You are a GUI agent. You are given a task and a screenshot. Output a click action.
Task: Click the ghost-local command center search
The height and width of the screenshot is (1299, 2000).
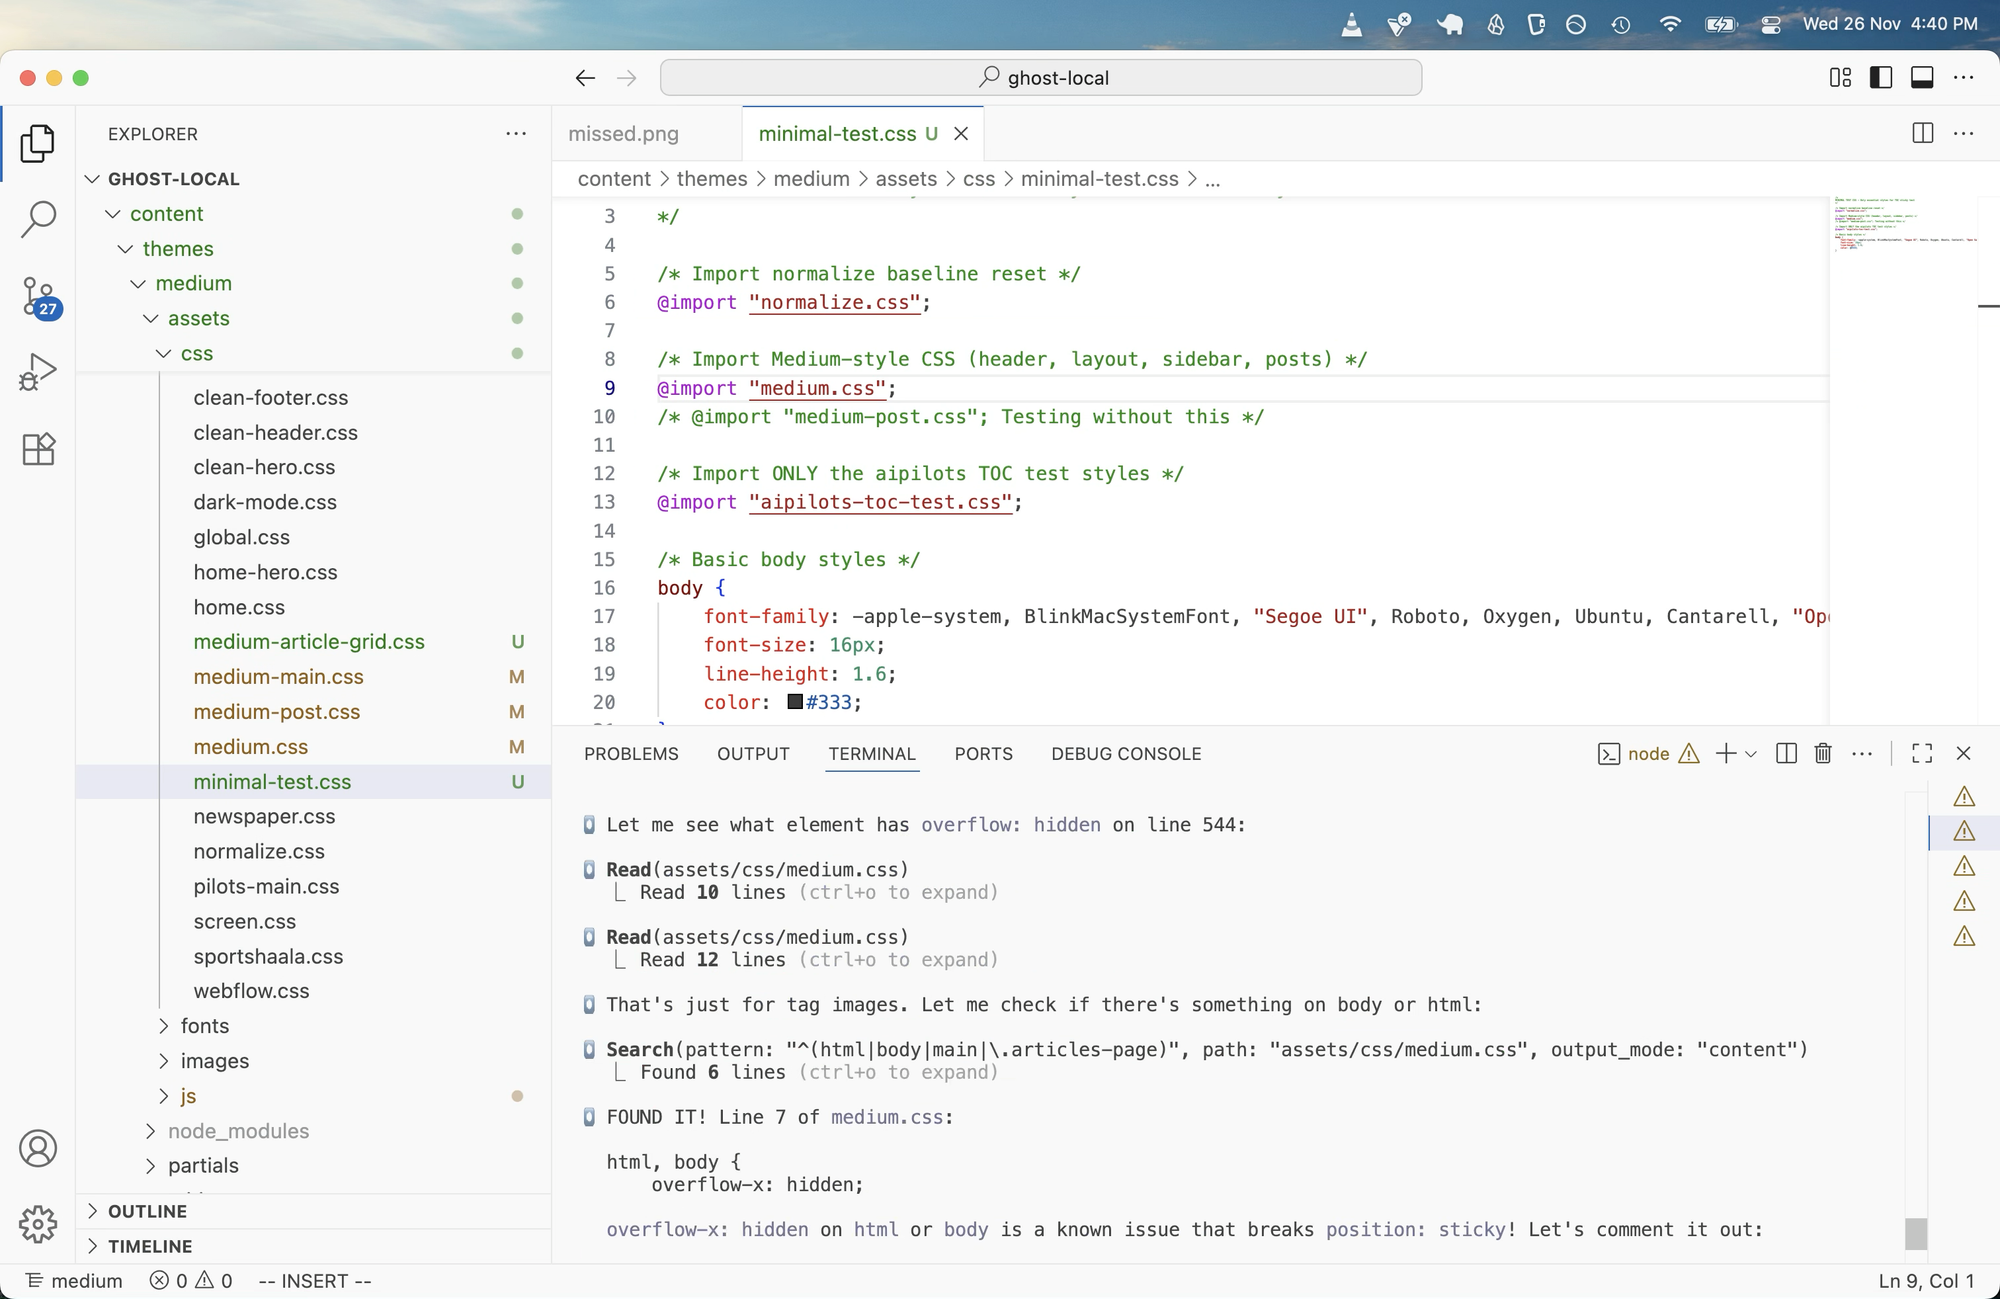pyautogui.click(x=1041, y=78)
